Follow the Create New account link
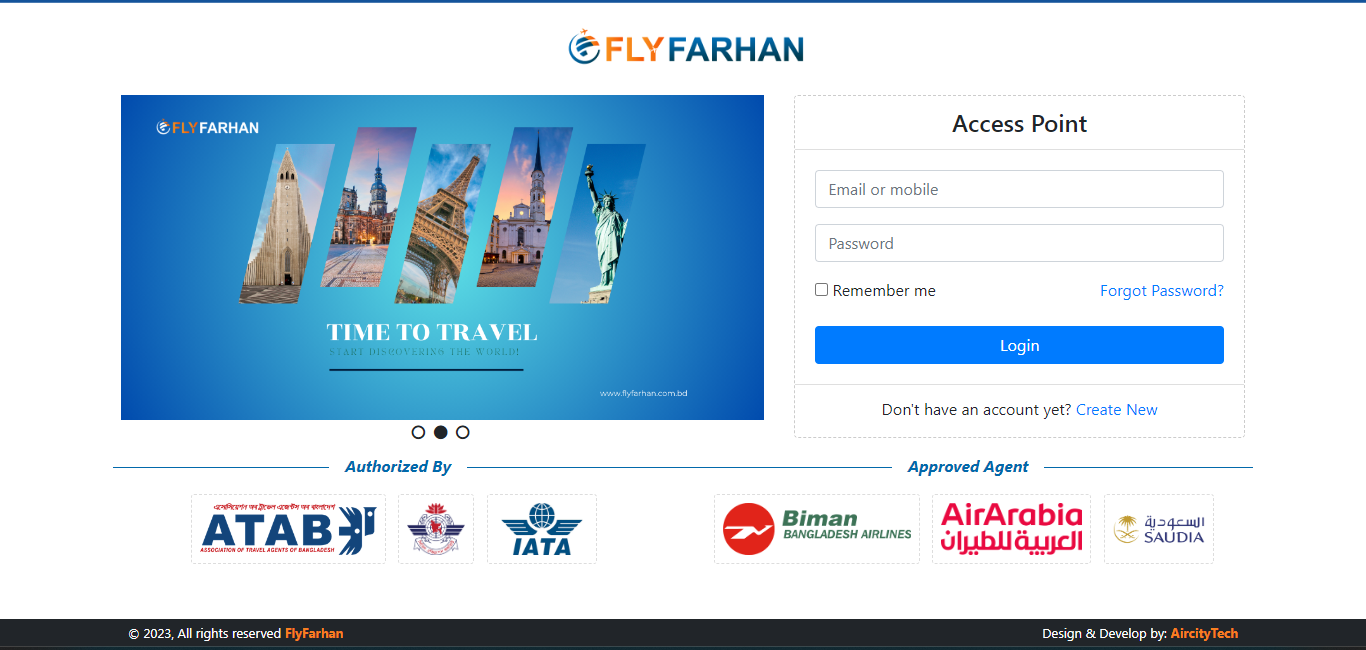 point(1117,410)
